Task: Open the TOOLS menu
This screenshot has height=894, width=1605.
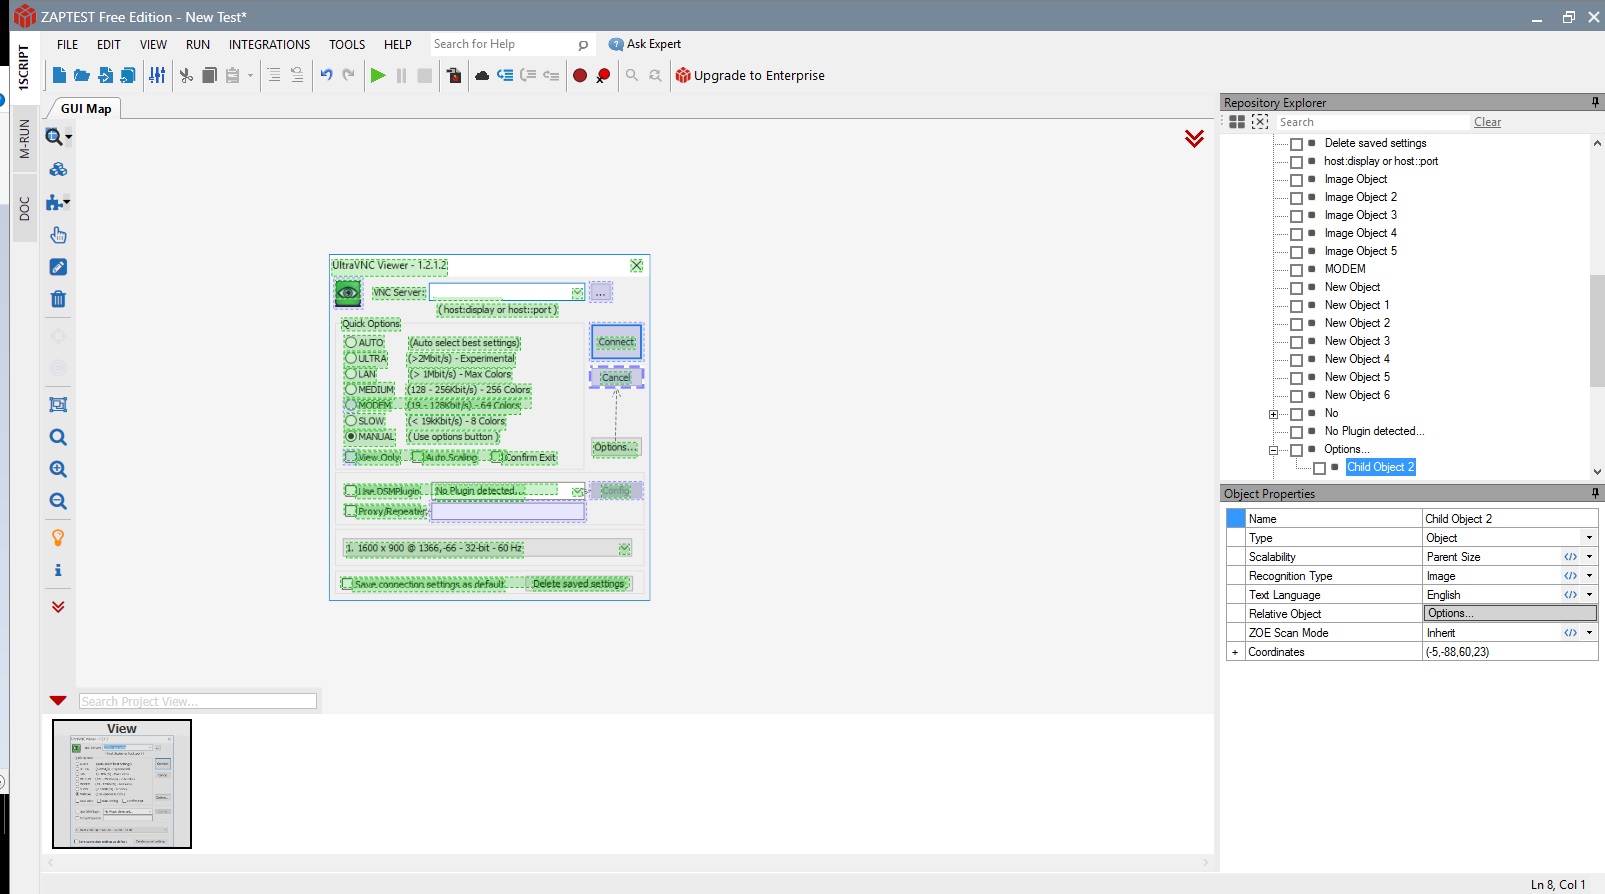Action: click(x=347, y=44)
